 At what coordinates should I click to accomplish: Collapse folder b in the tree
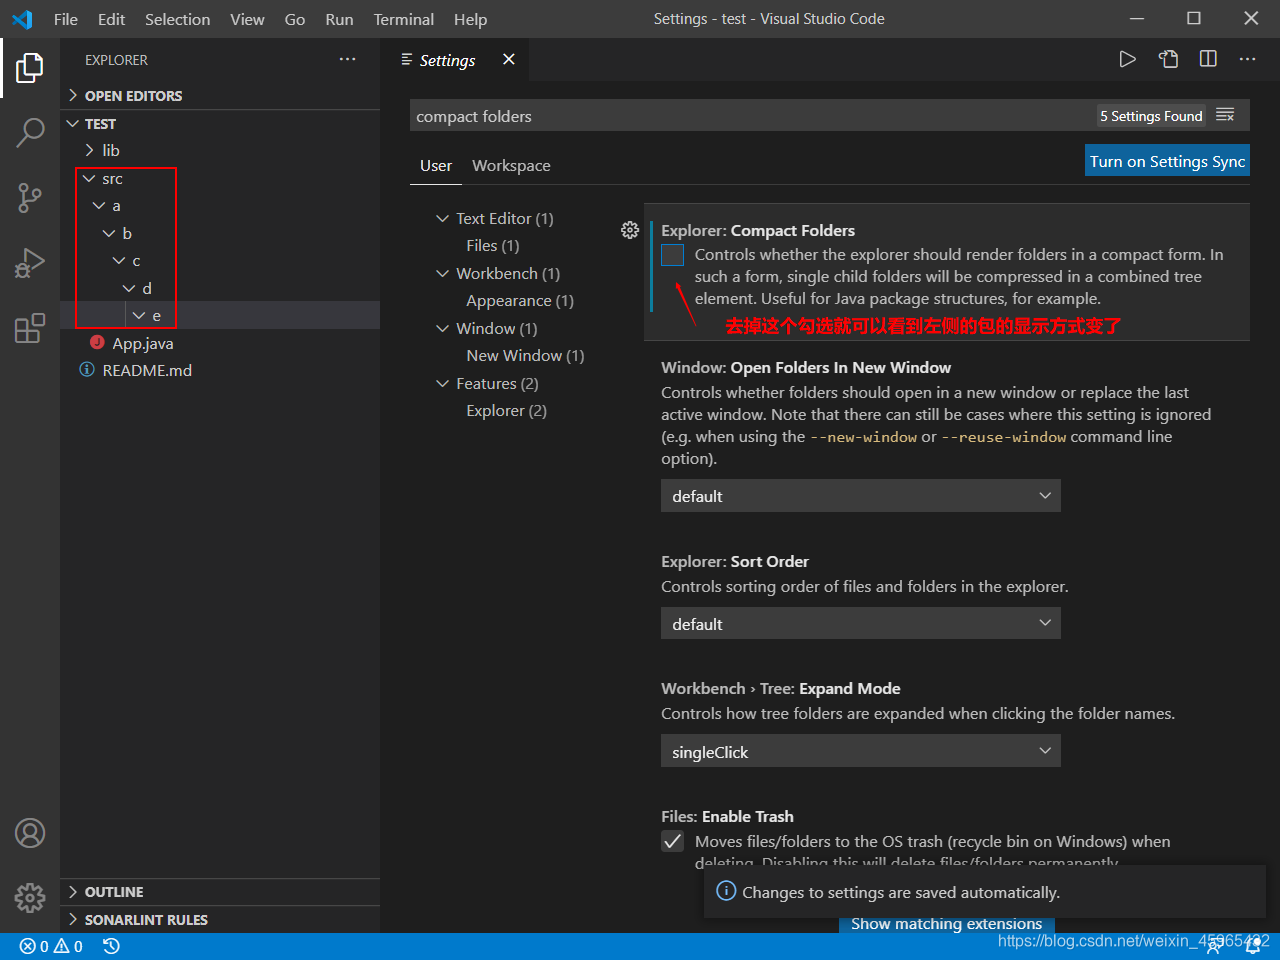point(220,233)
